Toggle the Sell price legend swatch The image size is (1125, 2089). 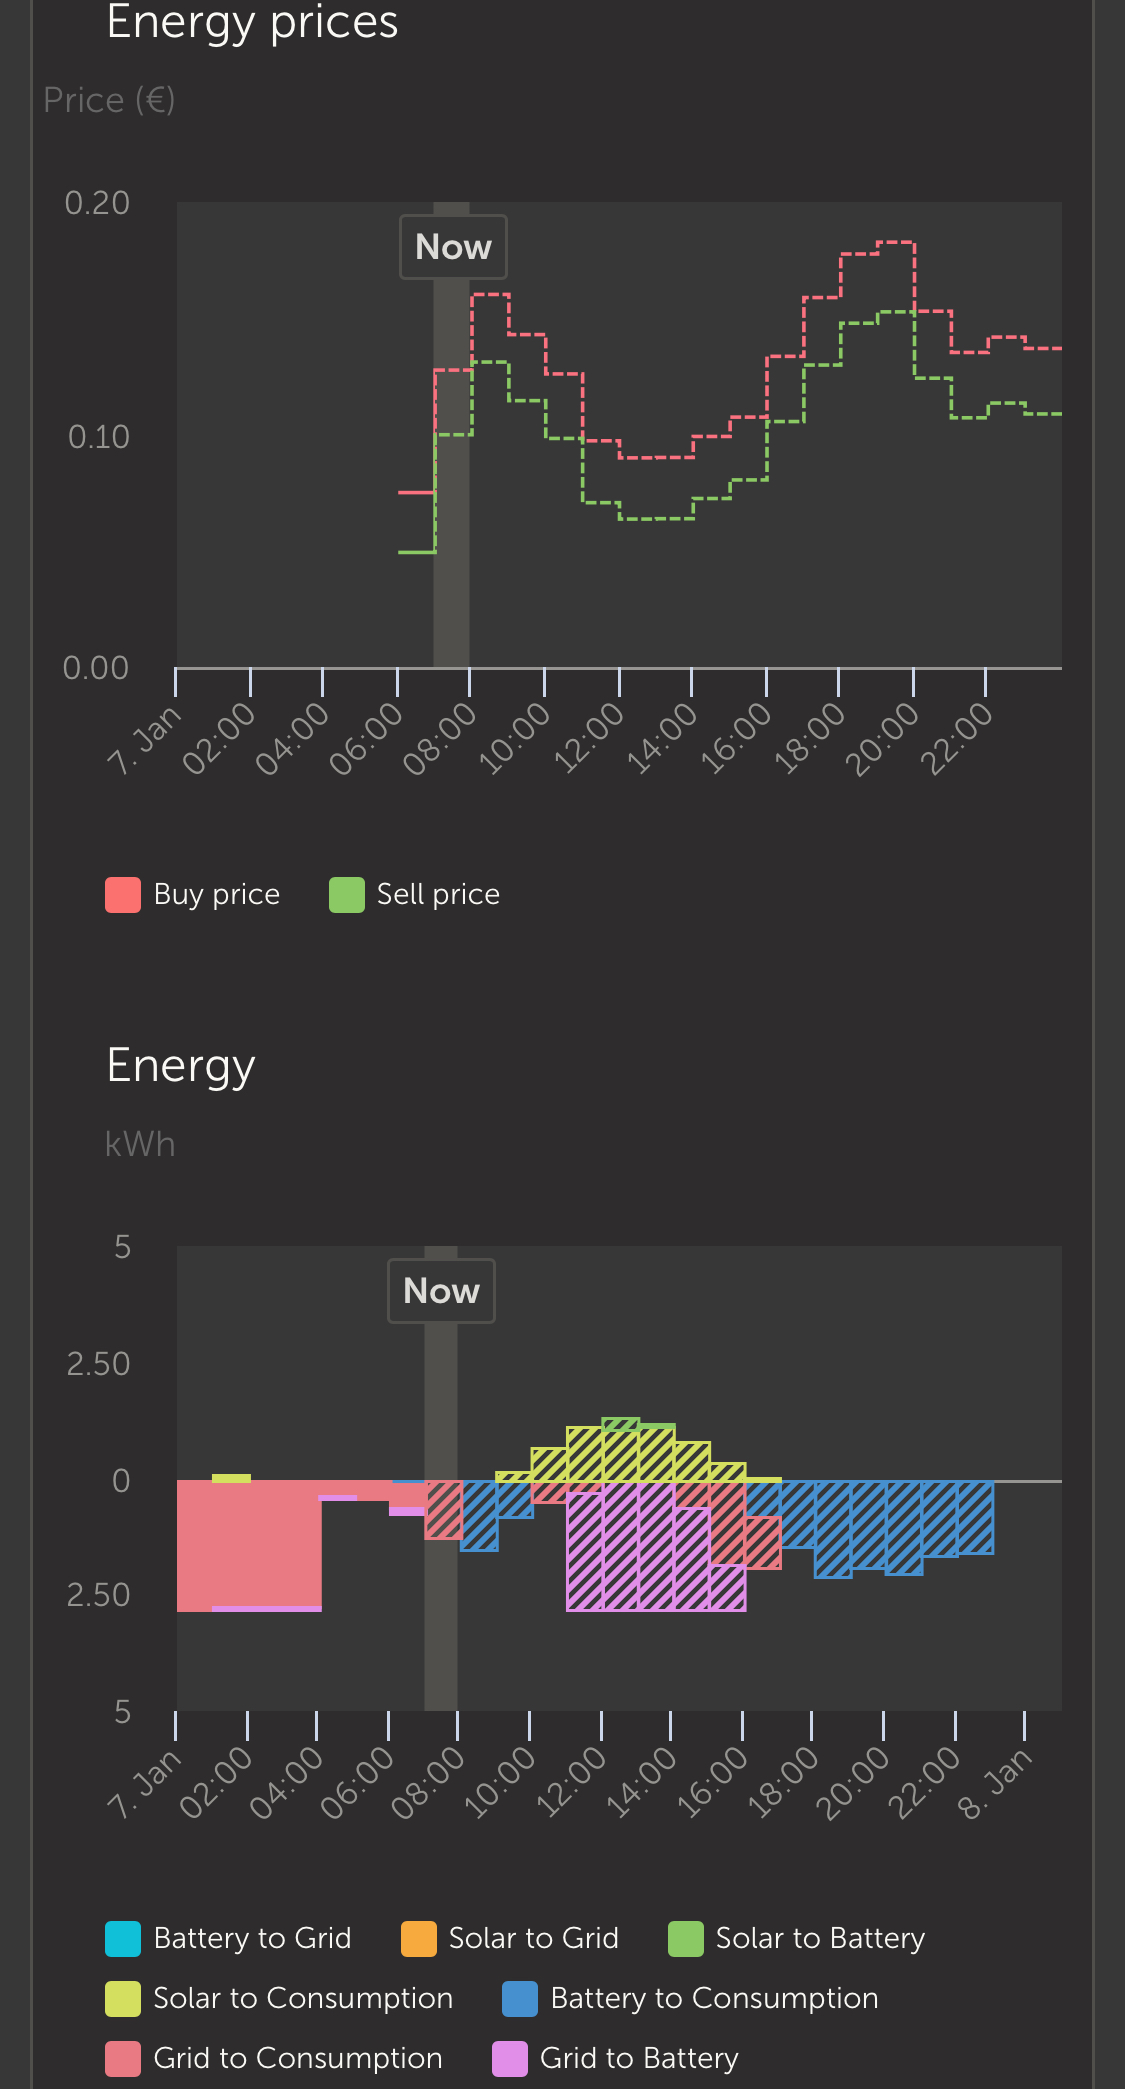click(x=347, y=895)
